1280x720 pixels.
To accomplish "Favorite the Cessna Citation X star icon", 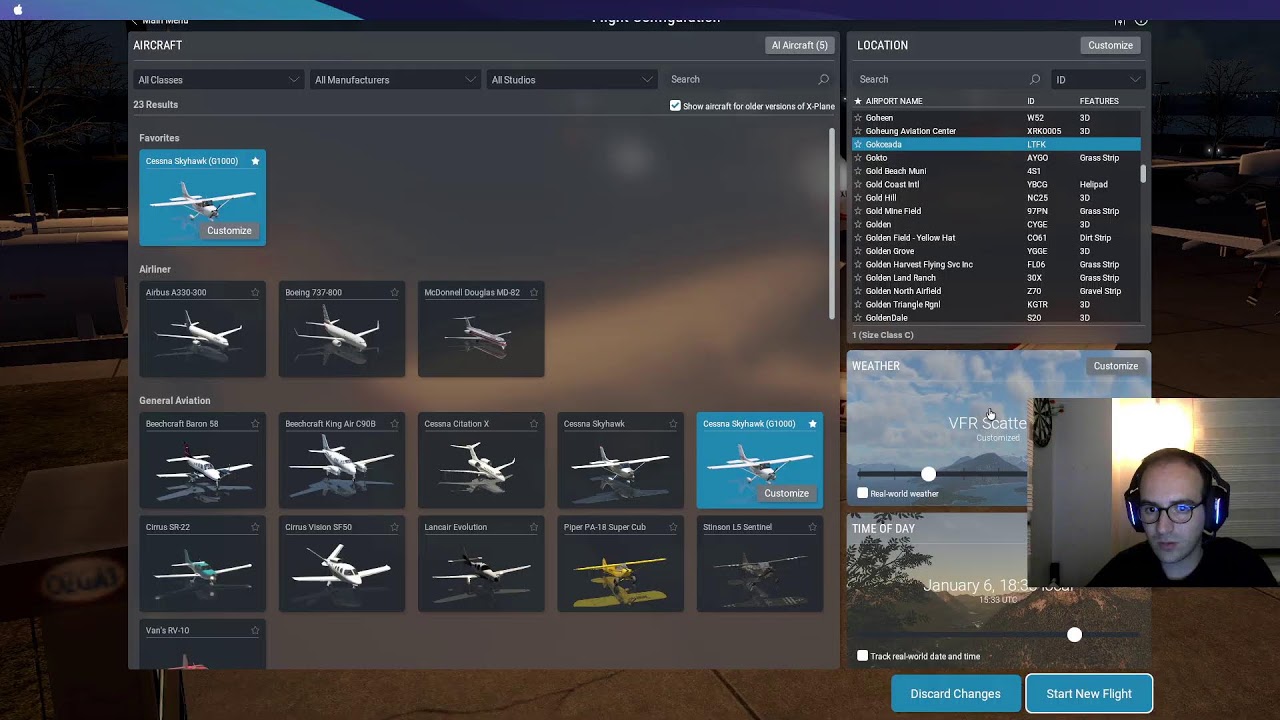I will (x=533, y=424).
